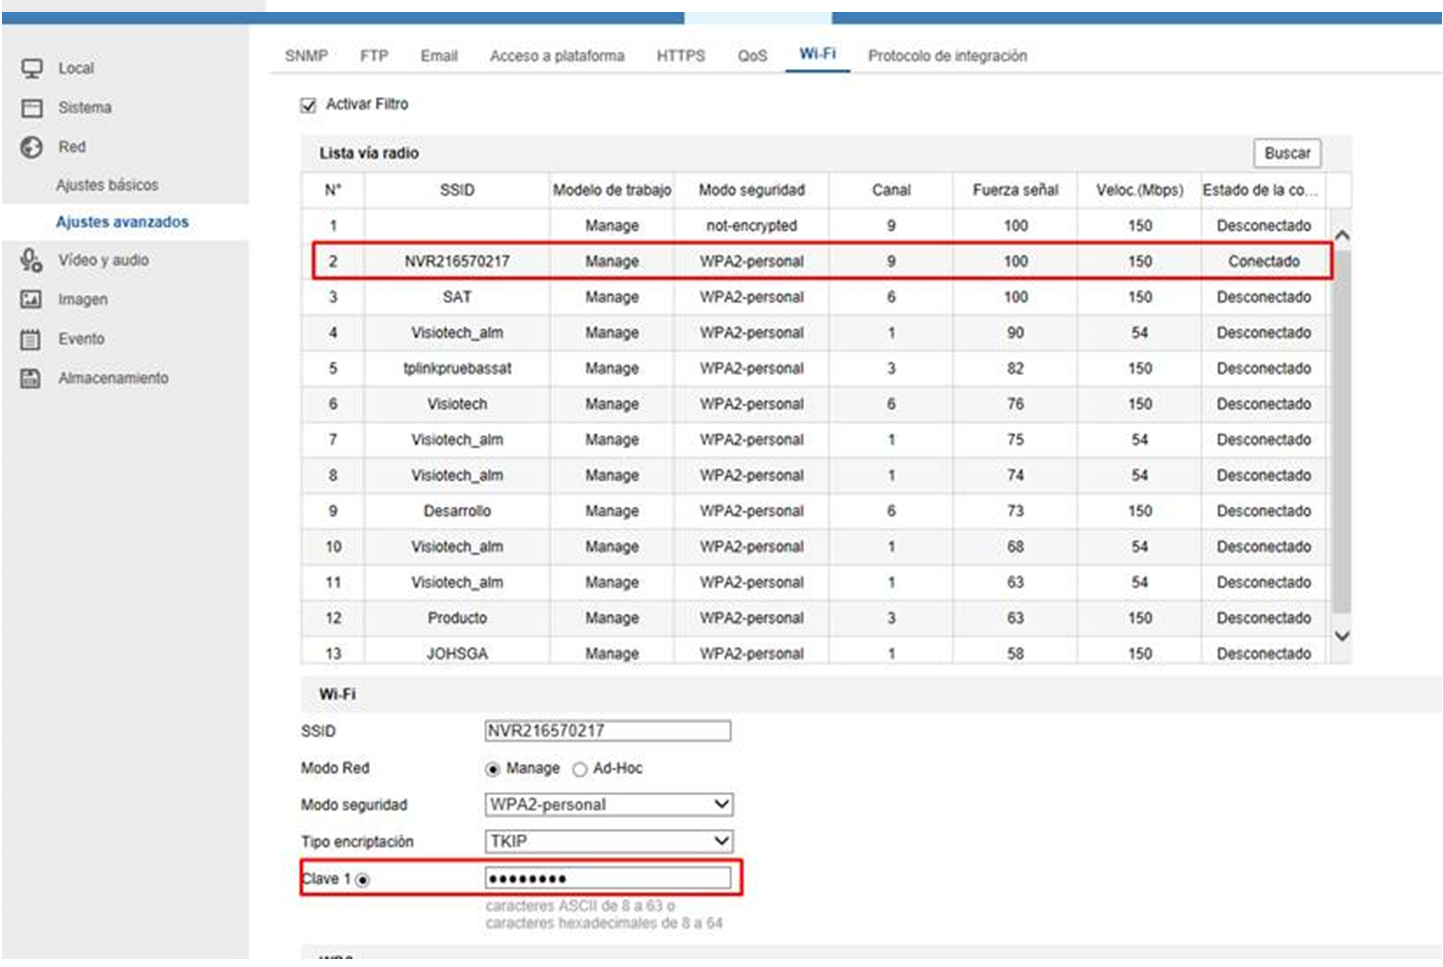Select Visiotech_alm in row 7
This screenshot has height=967, width=1443.
point(457,440)
